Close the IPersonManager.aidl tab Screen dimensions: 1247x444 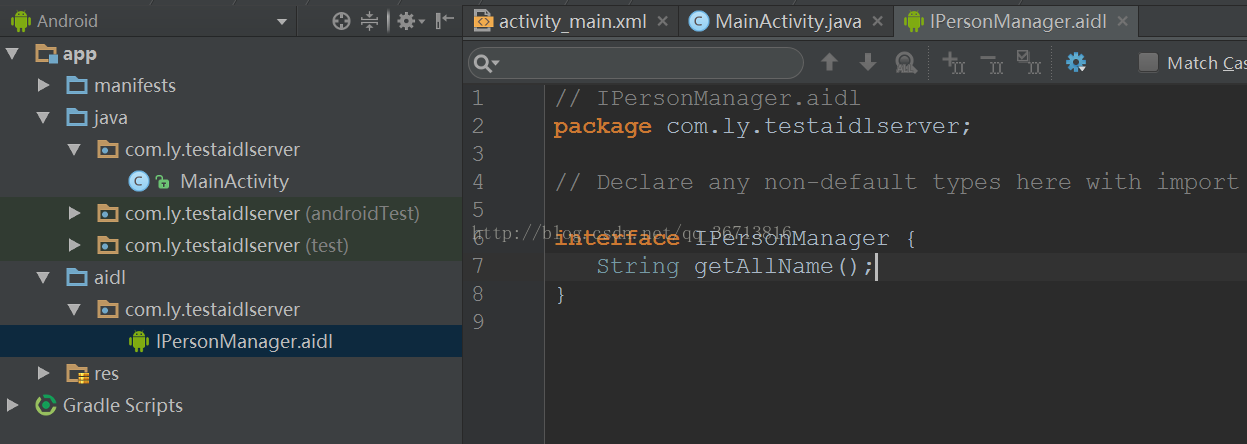point(1122,21)
